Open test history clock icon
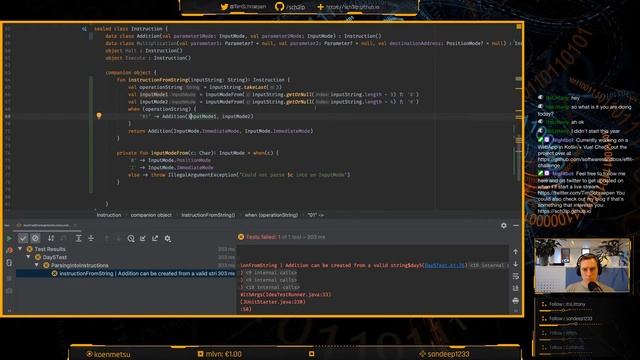This screenshot has width=640, height=360. click(x=131, y=238)
